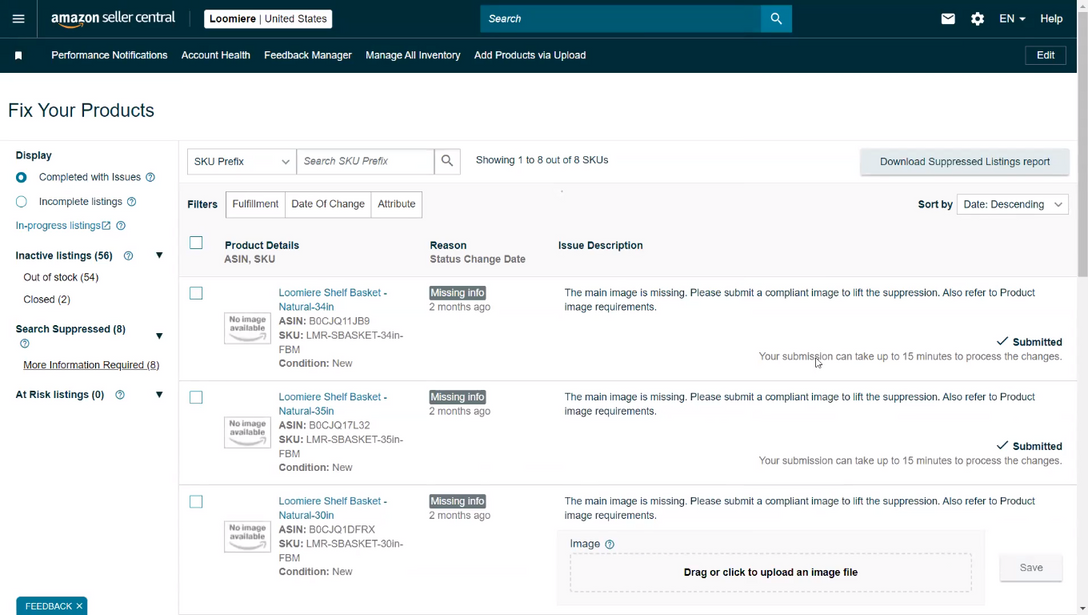
Task: Expand the At Risk listings arrow
Action: pyautogui.click(x=159, y=394)
